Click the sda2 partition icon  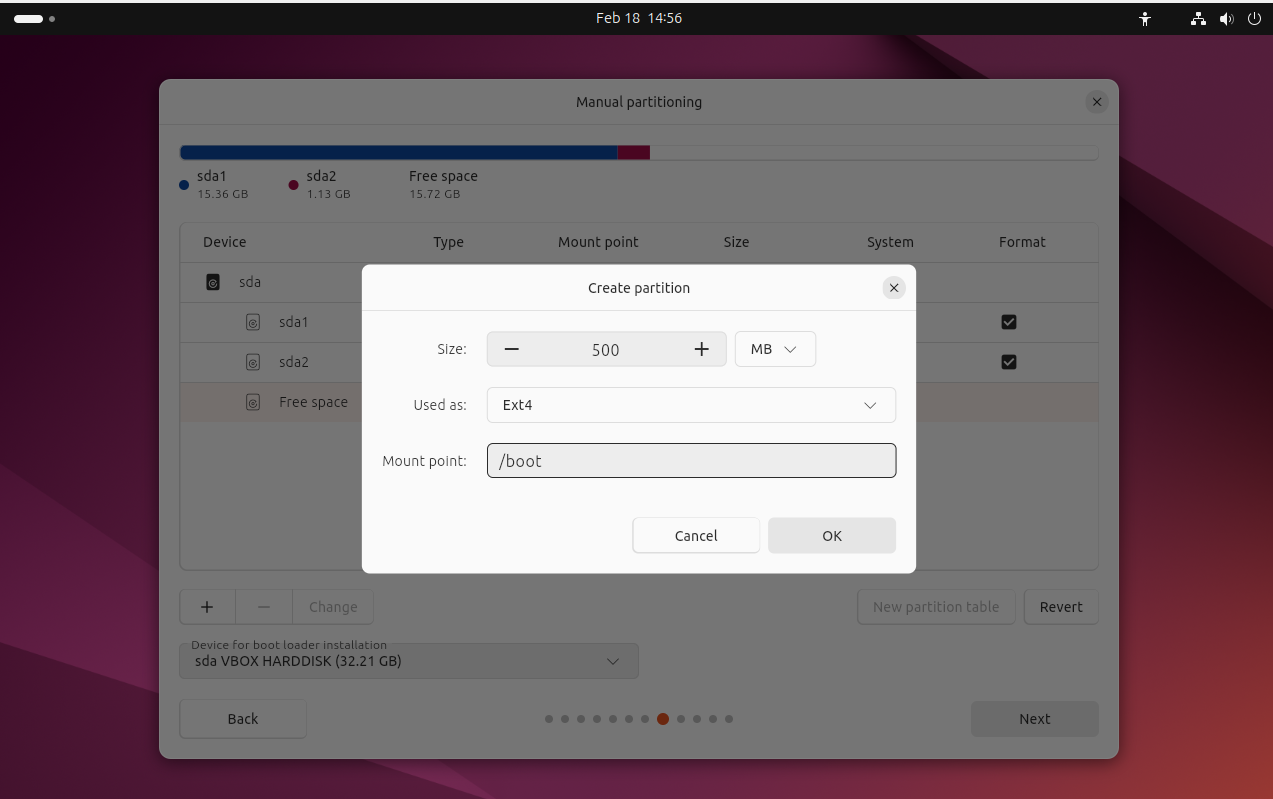click(x=253, y=362)
